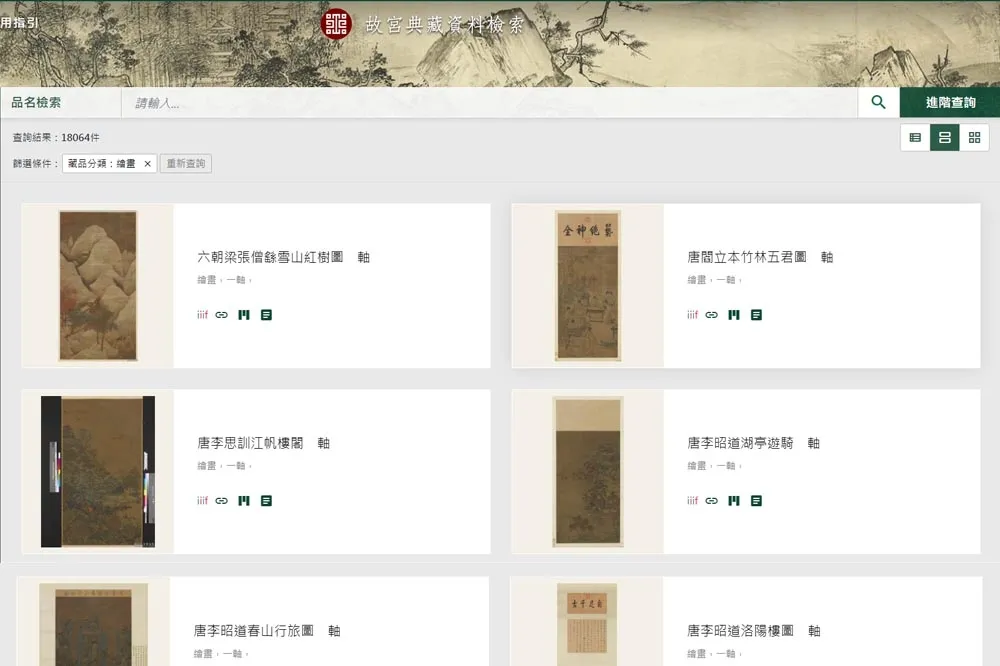
Task: Click the snow mountain painting thumbnail
Action: coord(98,286)
